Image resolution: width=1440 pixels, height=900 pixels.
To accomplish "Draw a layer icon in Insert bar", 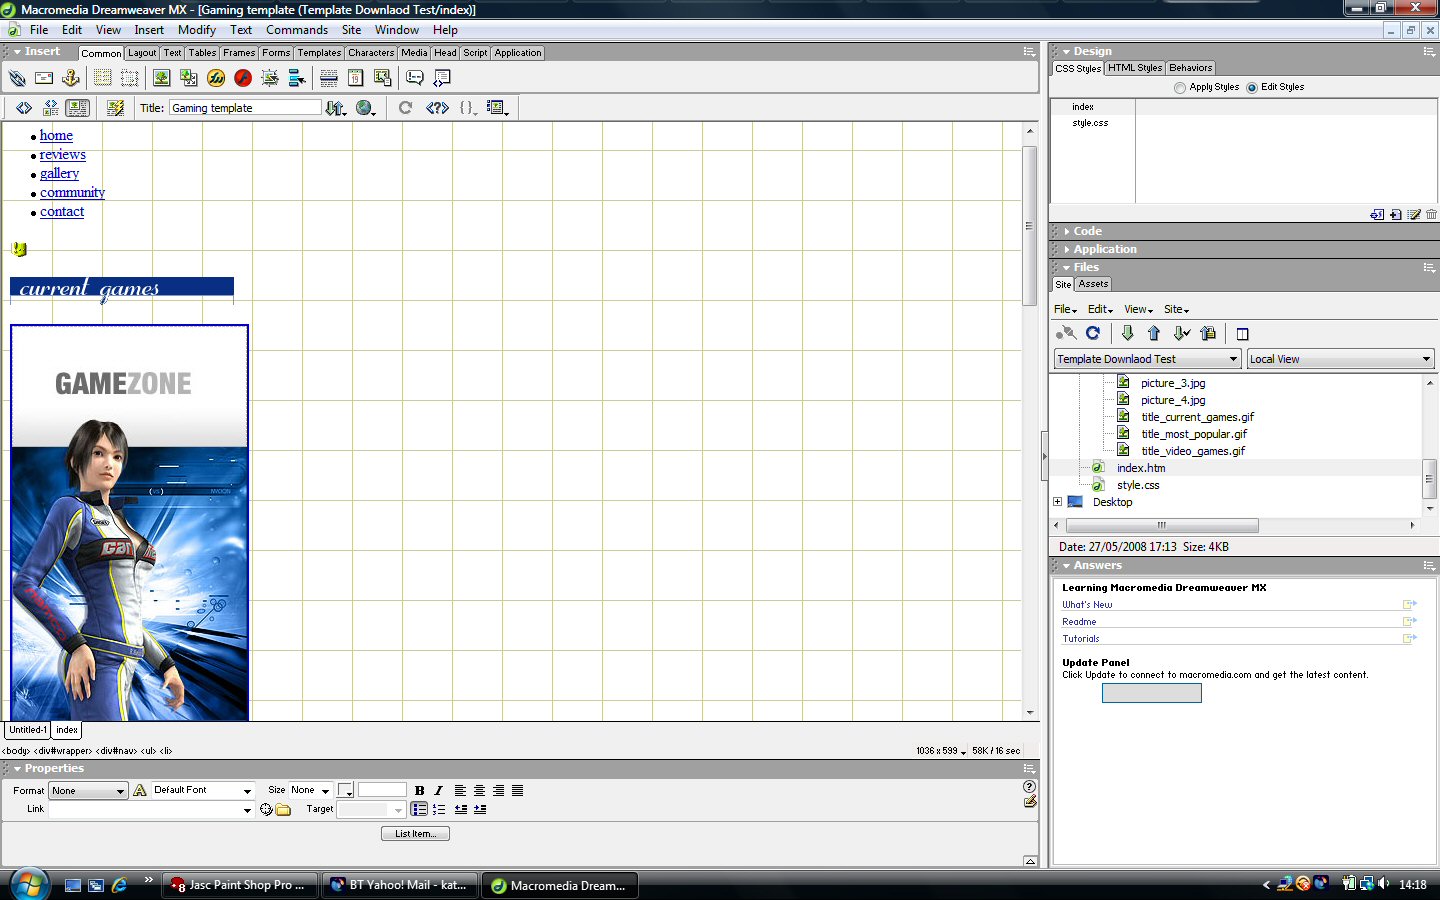I will [x=130, y=78].
